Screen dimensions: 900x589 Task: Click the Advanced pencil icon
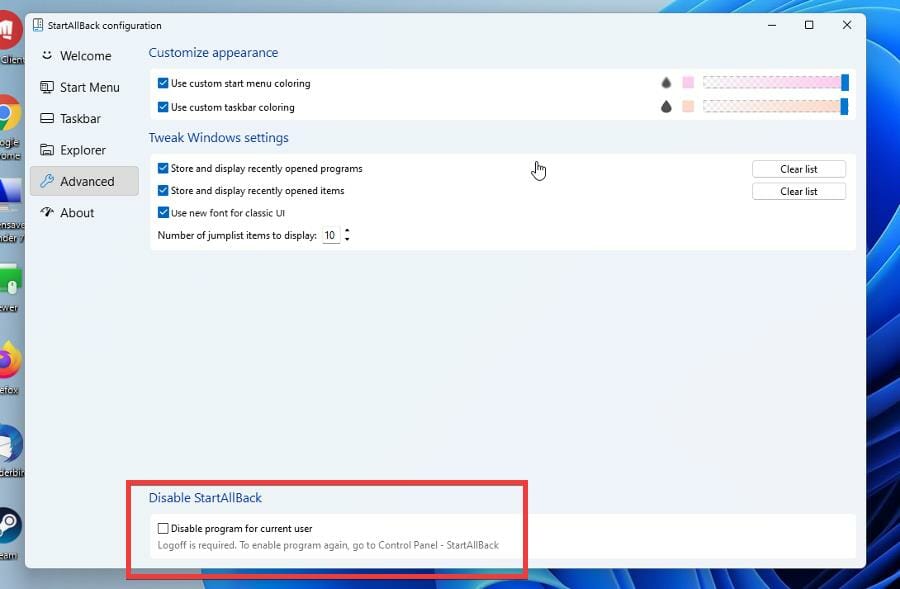[46, 181]
